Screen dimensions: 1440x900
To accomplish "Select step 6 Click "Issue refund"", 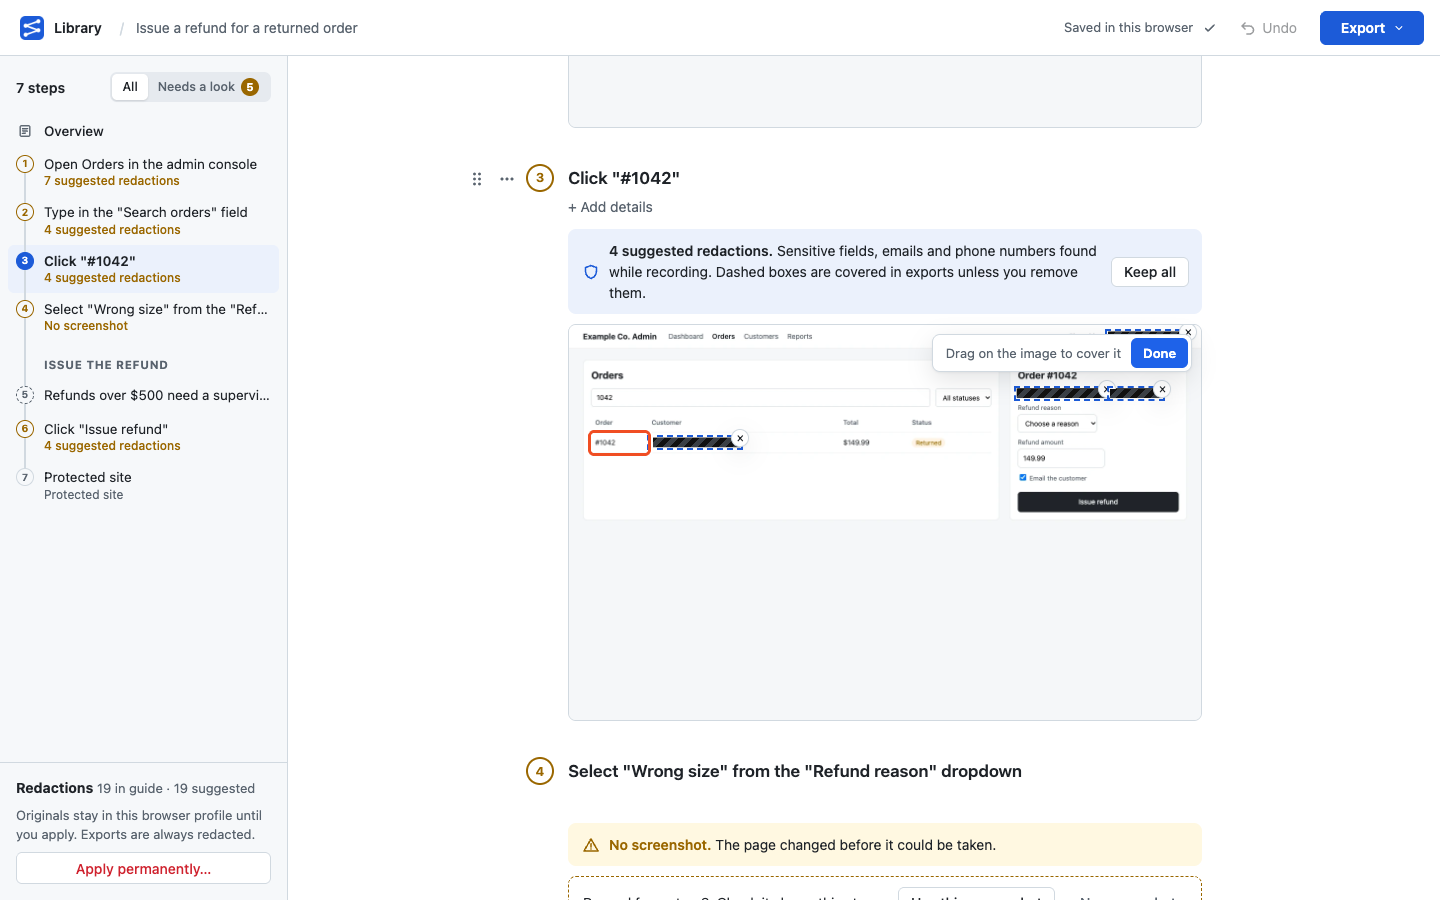I will (x=143, y=437).
